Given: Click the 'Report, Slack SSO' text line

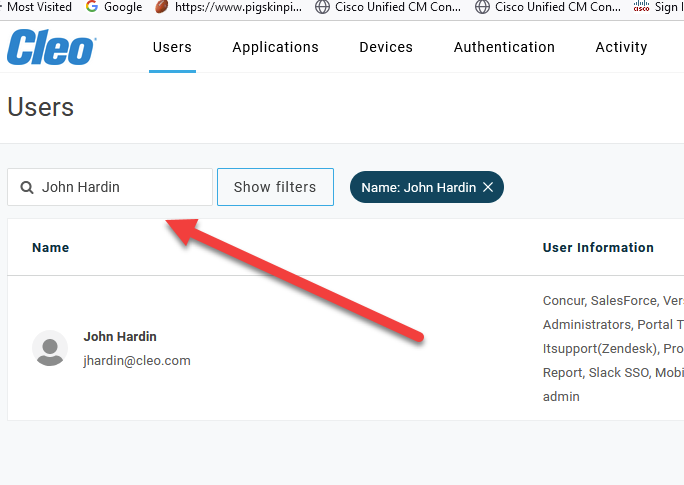Looking at the screenshot, I should 613,372.
